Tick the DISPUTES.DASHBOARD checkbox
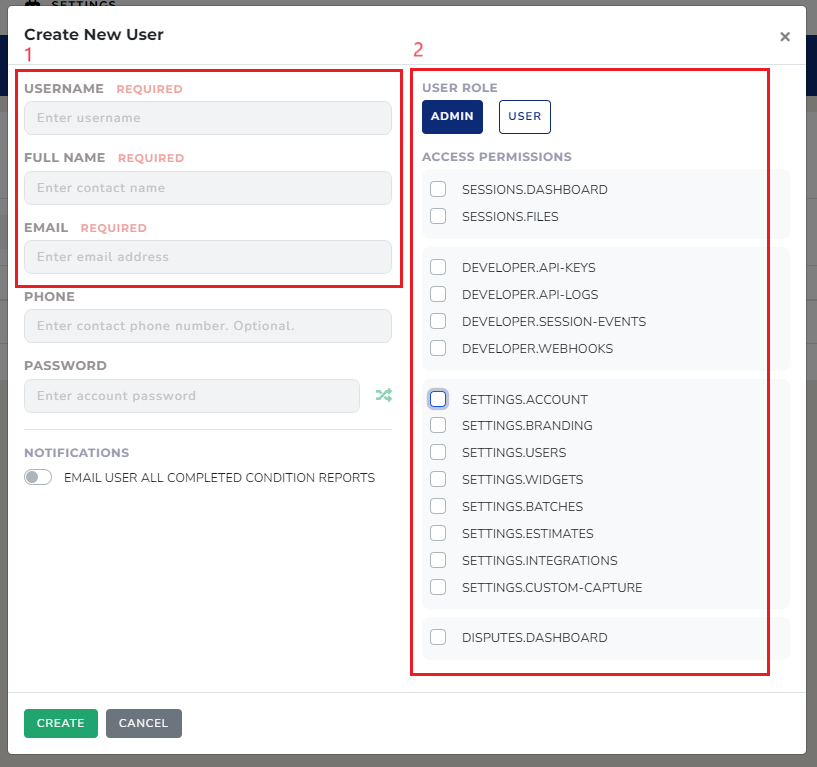The height and width of the screenshot is (767, 817). click(438, 637)
